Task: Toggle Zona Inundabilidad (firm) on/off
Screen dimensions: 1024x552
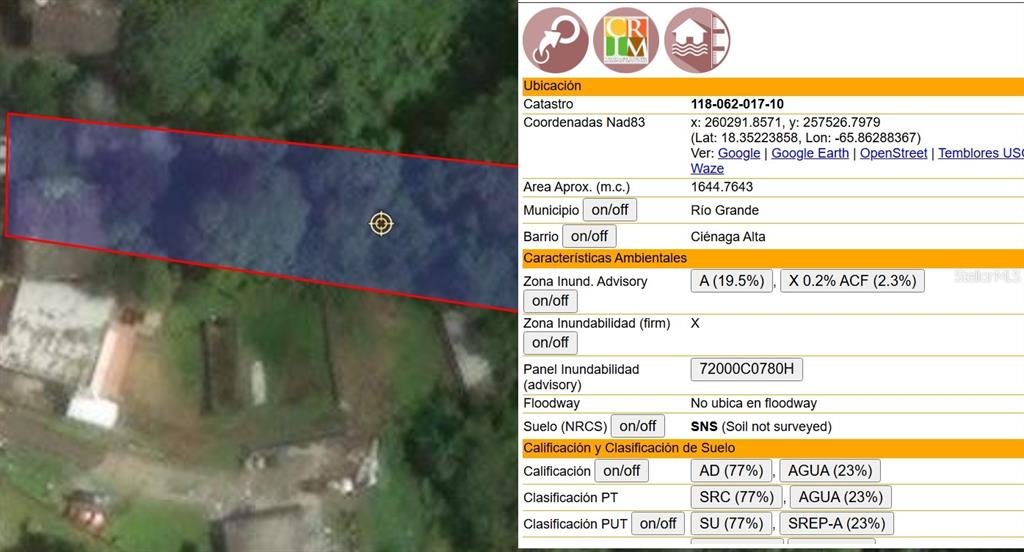Action: point(550,342)
